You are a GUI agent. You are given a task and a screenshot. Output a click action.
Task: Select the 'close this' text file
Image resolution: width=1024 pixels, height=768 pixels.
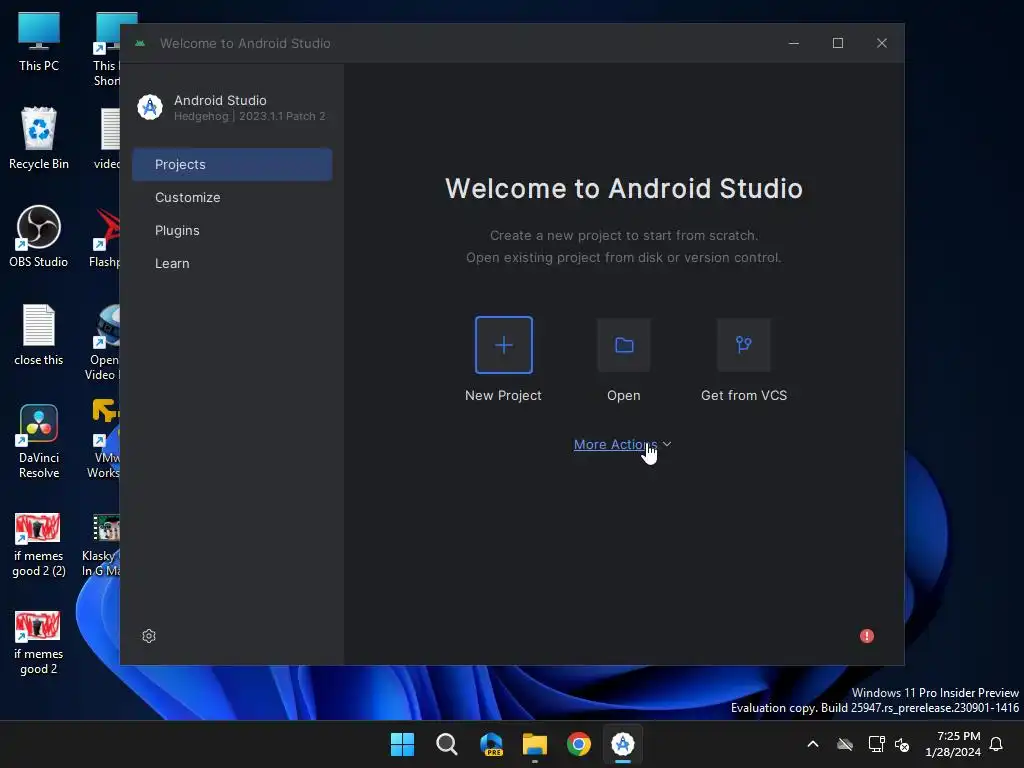coord(39,335)
